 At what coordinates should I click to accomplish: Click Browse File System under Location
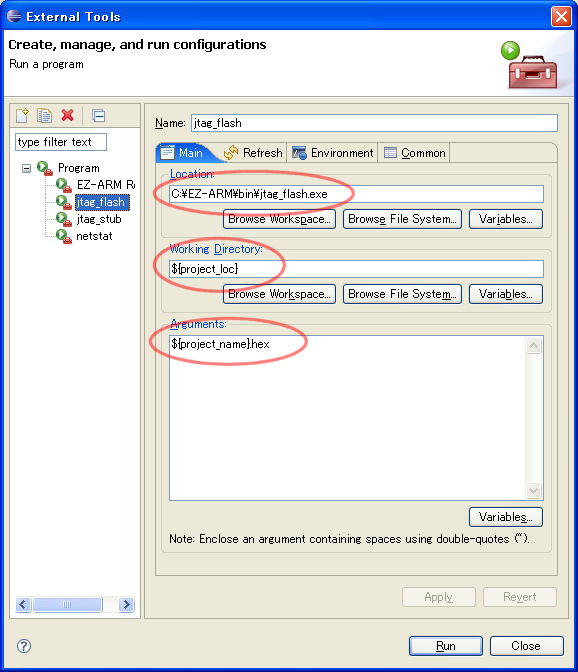tap(402, 219)
